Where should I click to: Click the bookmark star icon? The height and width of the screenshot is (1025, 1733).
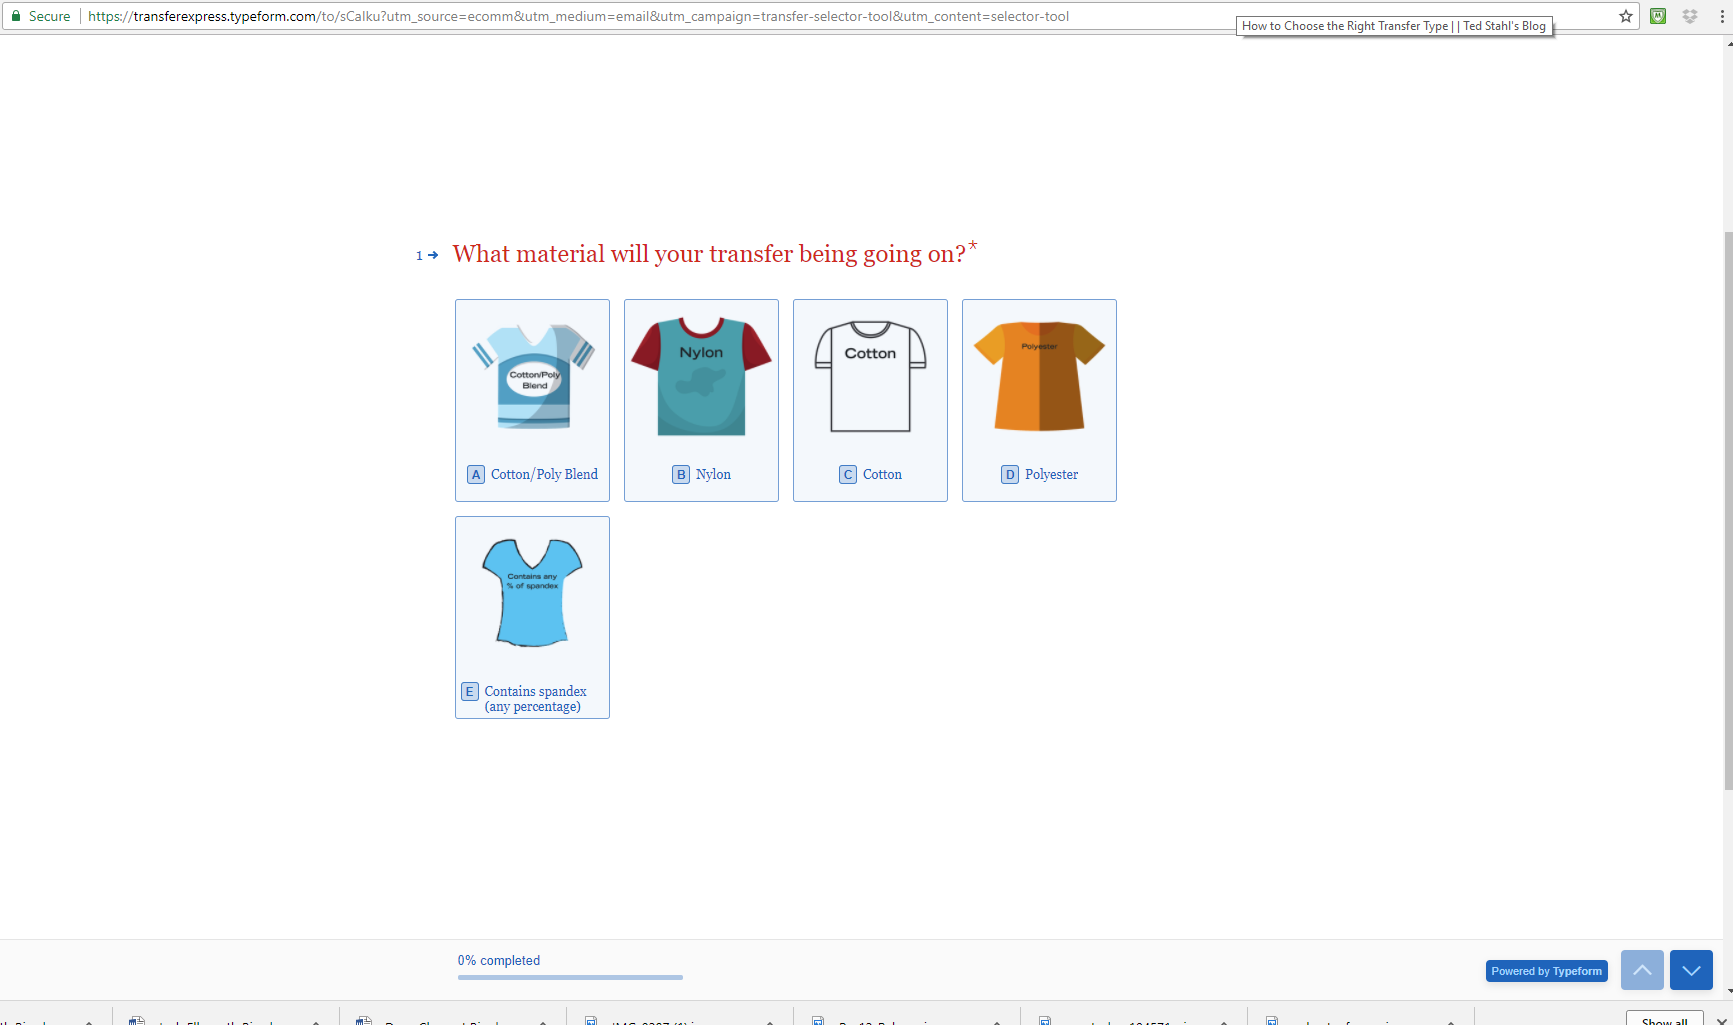(1625, 16)
